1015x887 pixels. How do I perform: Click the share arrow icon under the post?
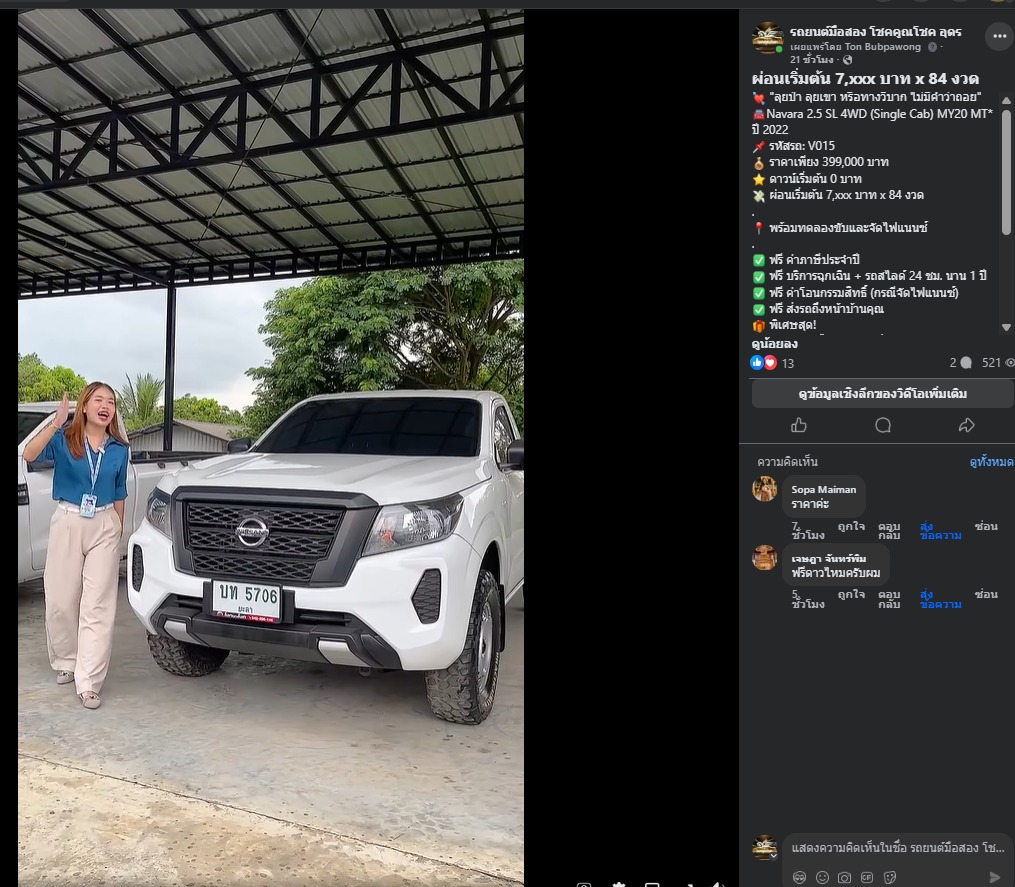(966, 425)
